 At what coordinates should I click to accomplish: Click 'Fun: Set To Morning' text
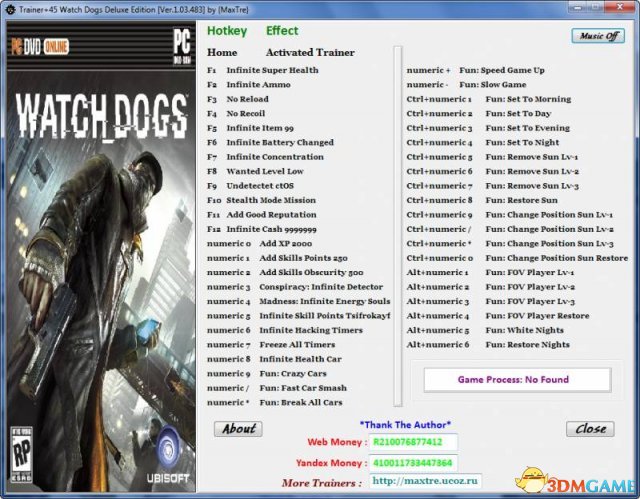tap(528, 99)
